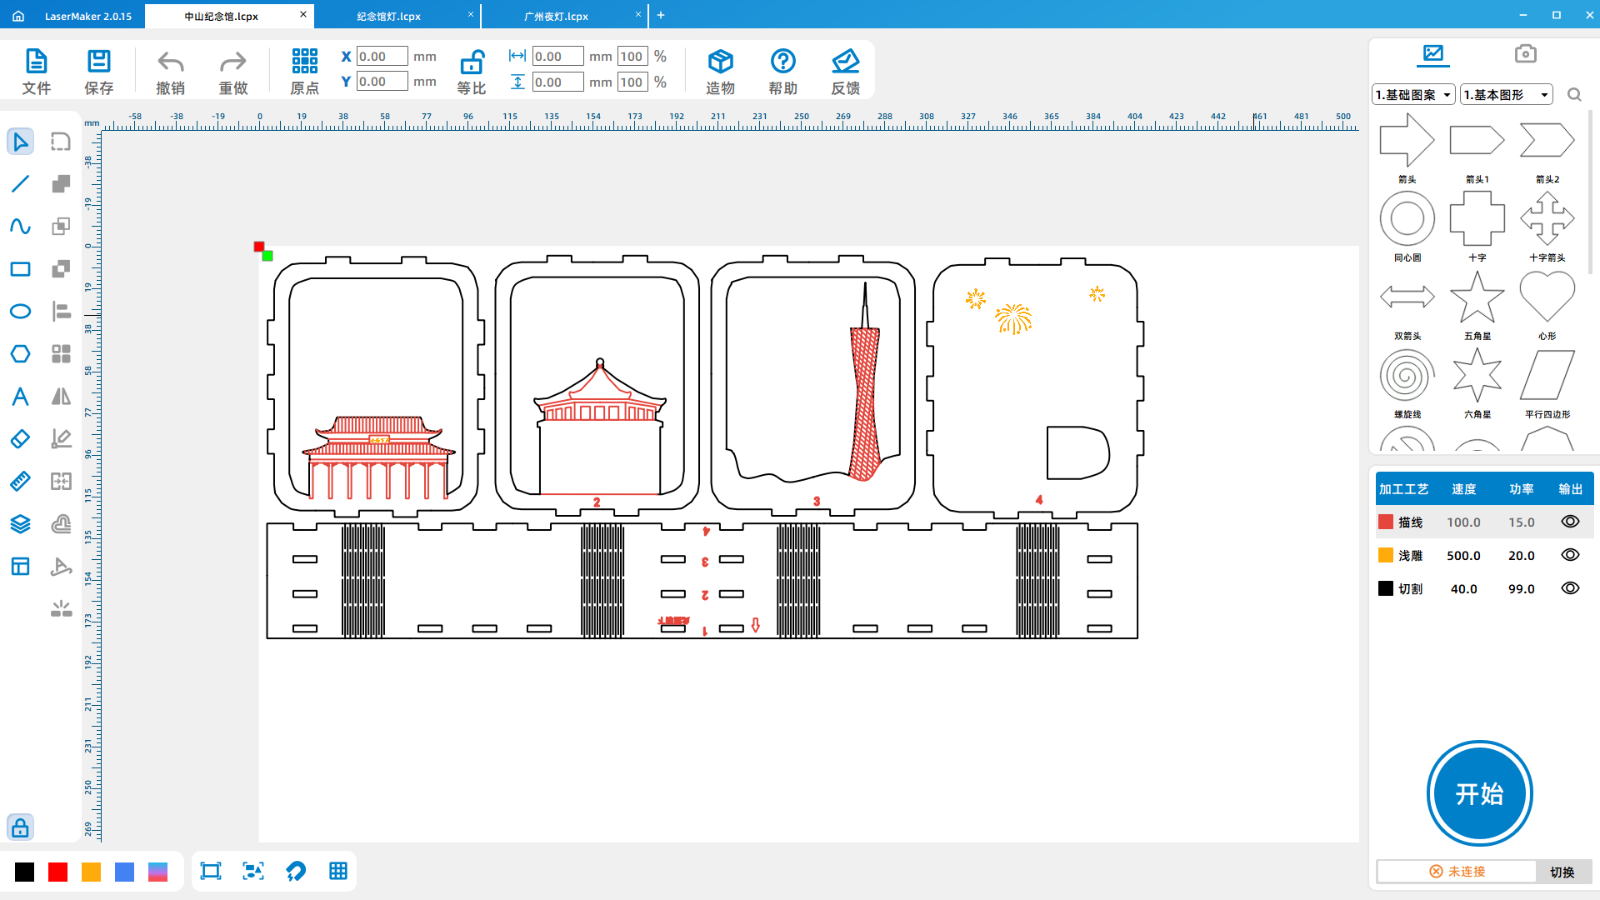
Task: Select the text tool in left toolbar
Action: coord(20,397)
